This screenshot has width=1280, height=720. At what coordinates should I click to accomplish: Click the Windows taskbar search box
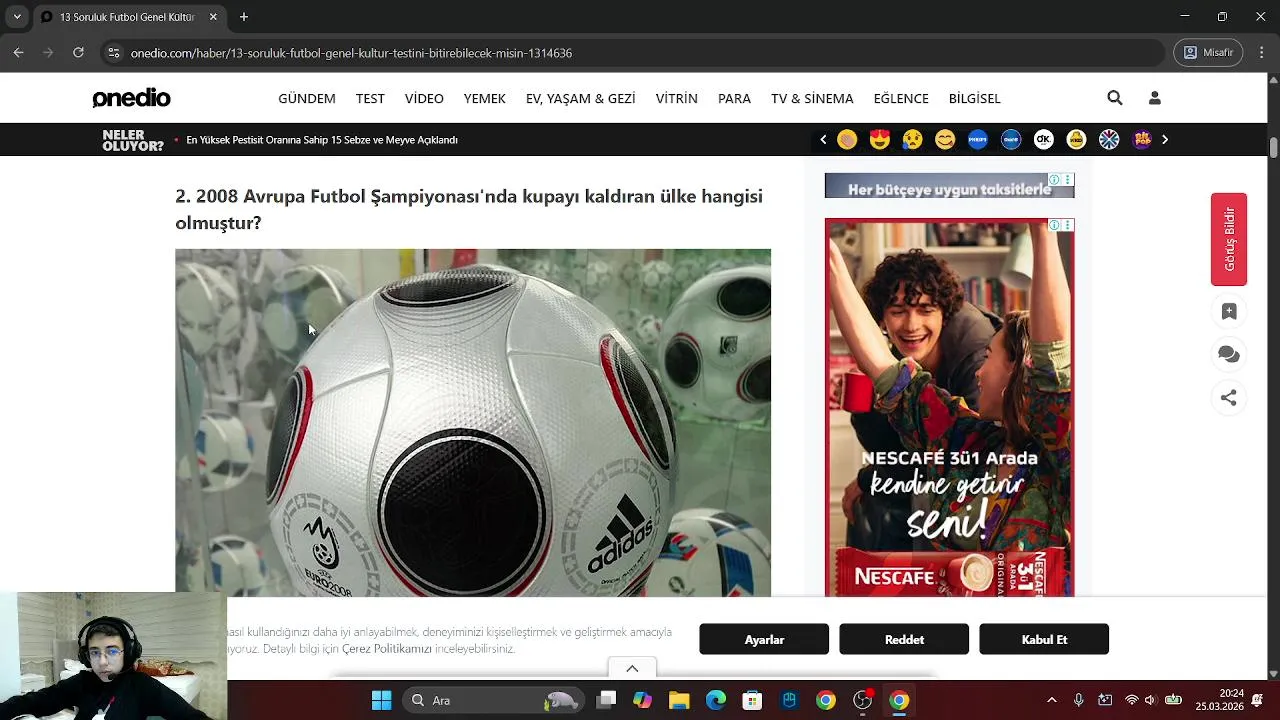(495, 700)
